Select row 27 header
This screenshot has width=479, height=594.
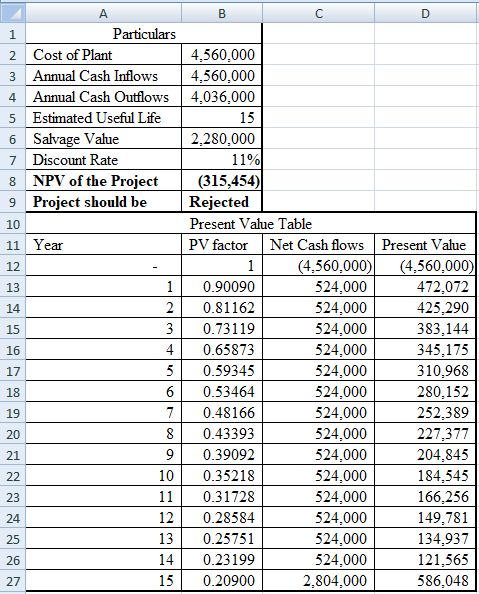[13, 581]
